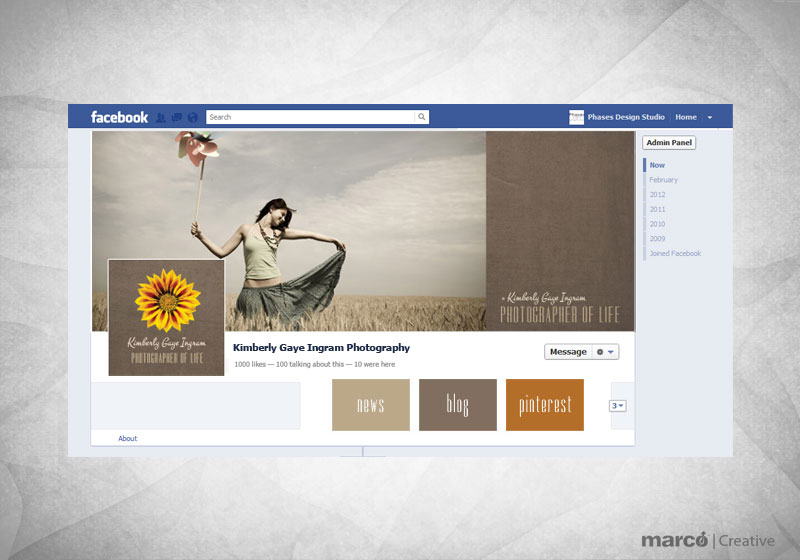
Task: Focus the Search input field
Action: pyautogui.click(x=310, y=117)
